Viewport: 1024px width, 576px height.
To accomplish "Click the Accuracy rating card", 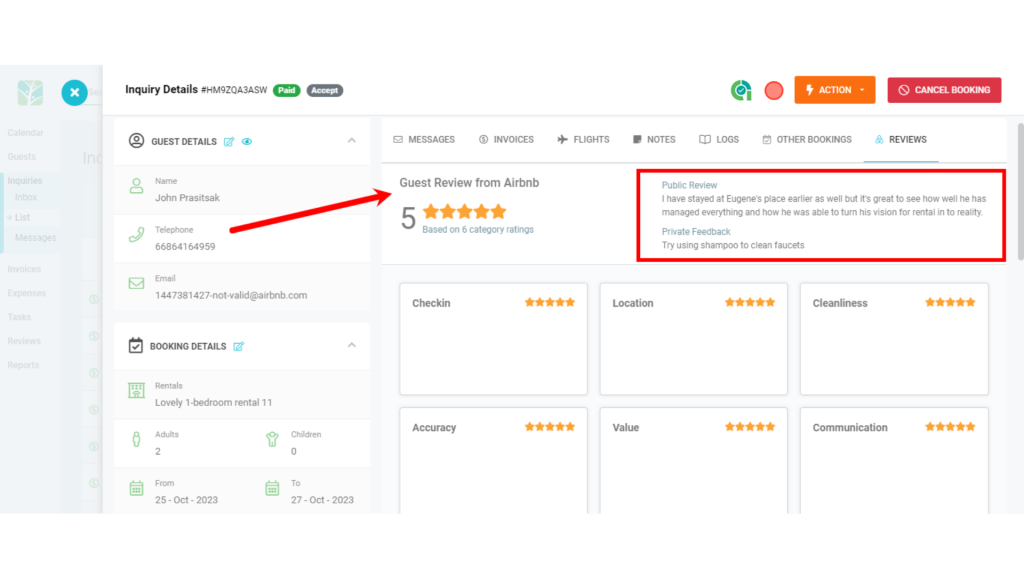I will 493,460.
